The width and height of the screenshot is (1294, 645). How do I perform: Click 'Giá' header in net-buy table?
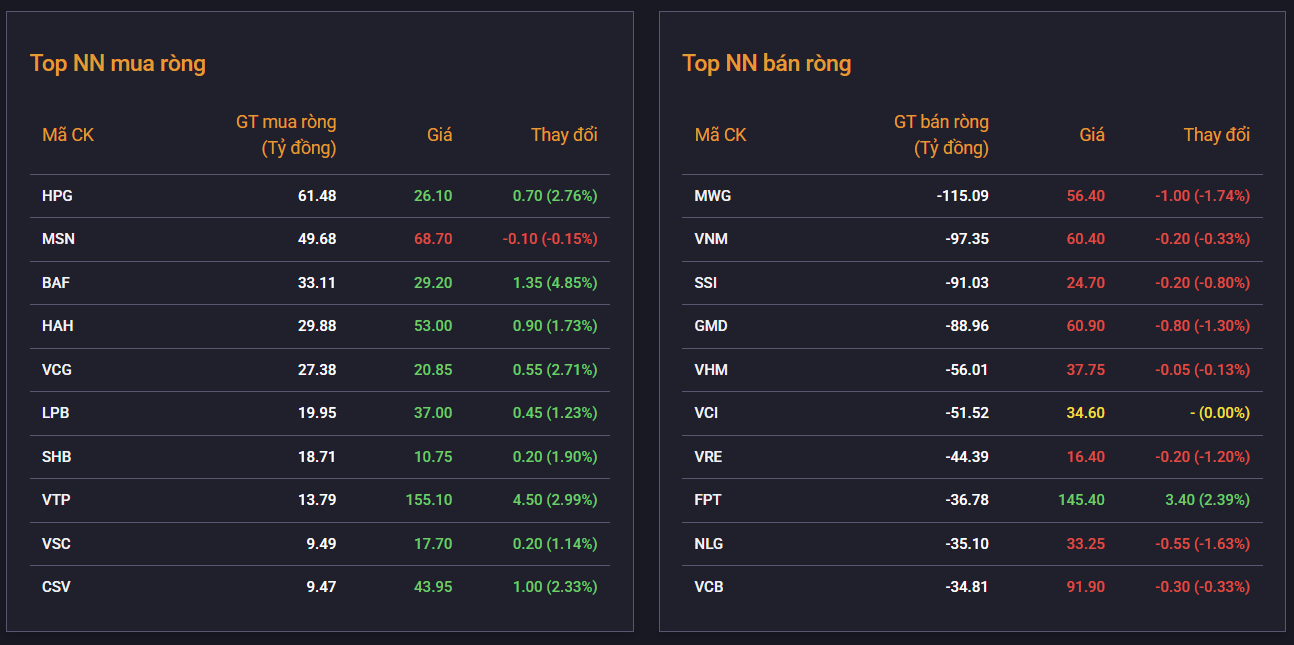click(x=440, y=135)
